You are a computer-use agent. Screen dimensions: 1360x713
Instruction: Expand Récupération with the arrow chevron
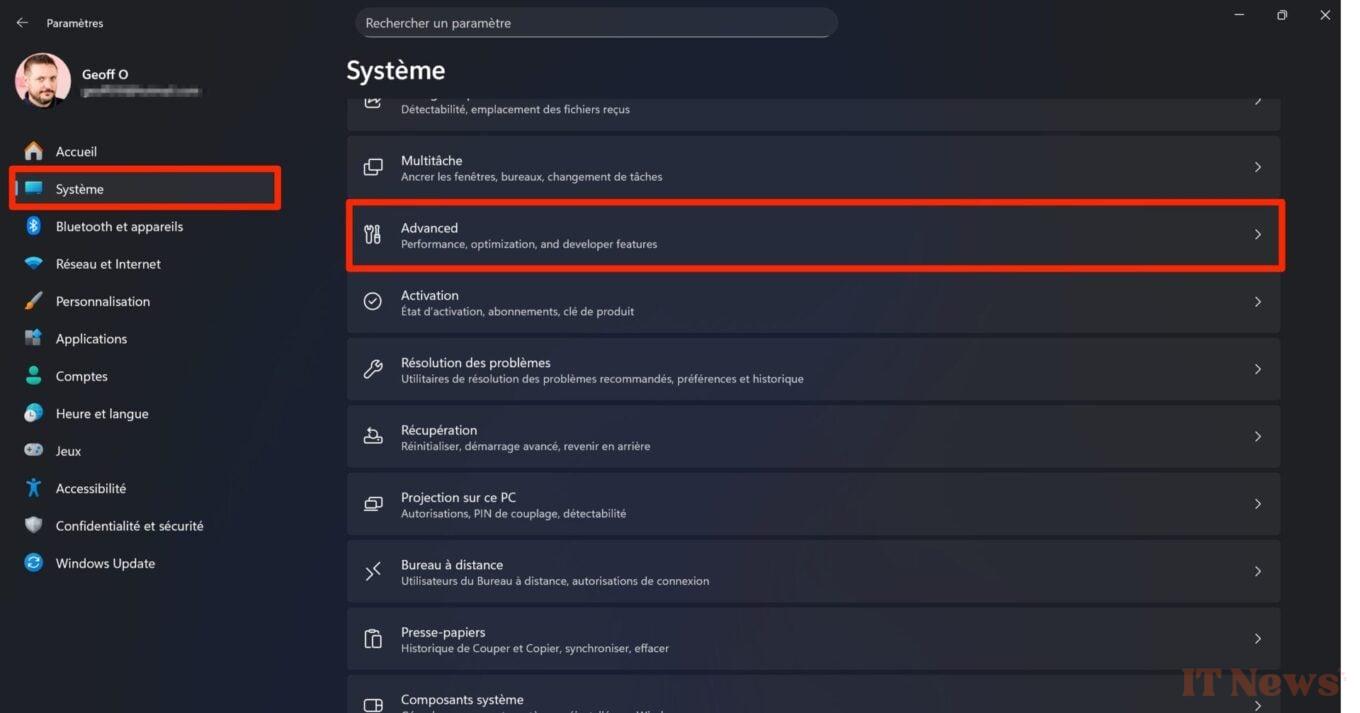[x=1258, y=437]
